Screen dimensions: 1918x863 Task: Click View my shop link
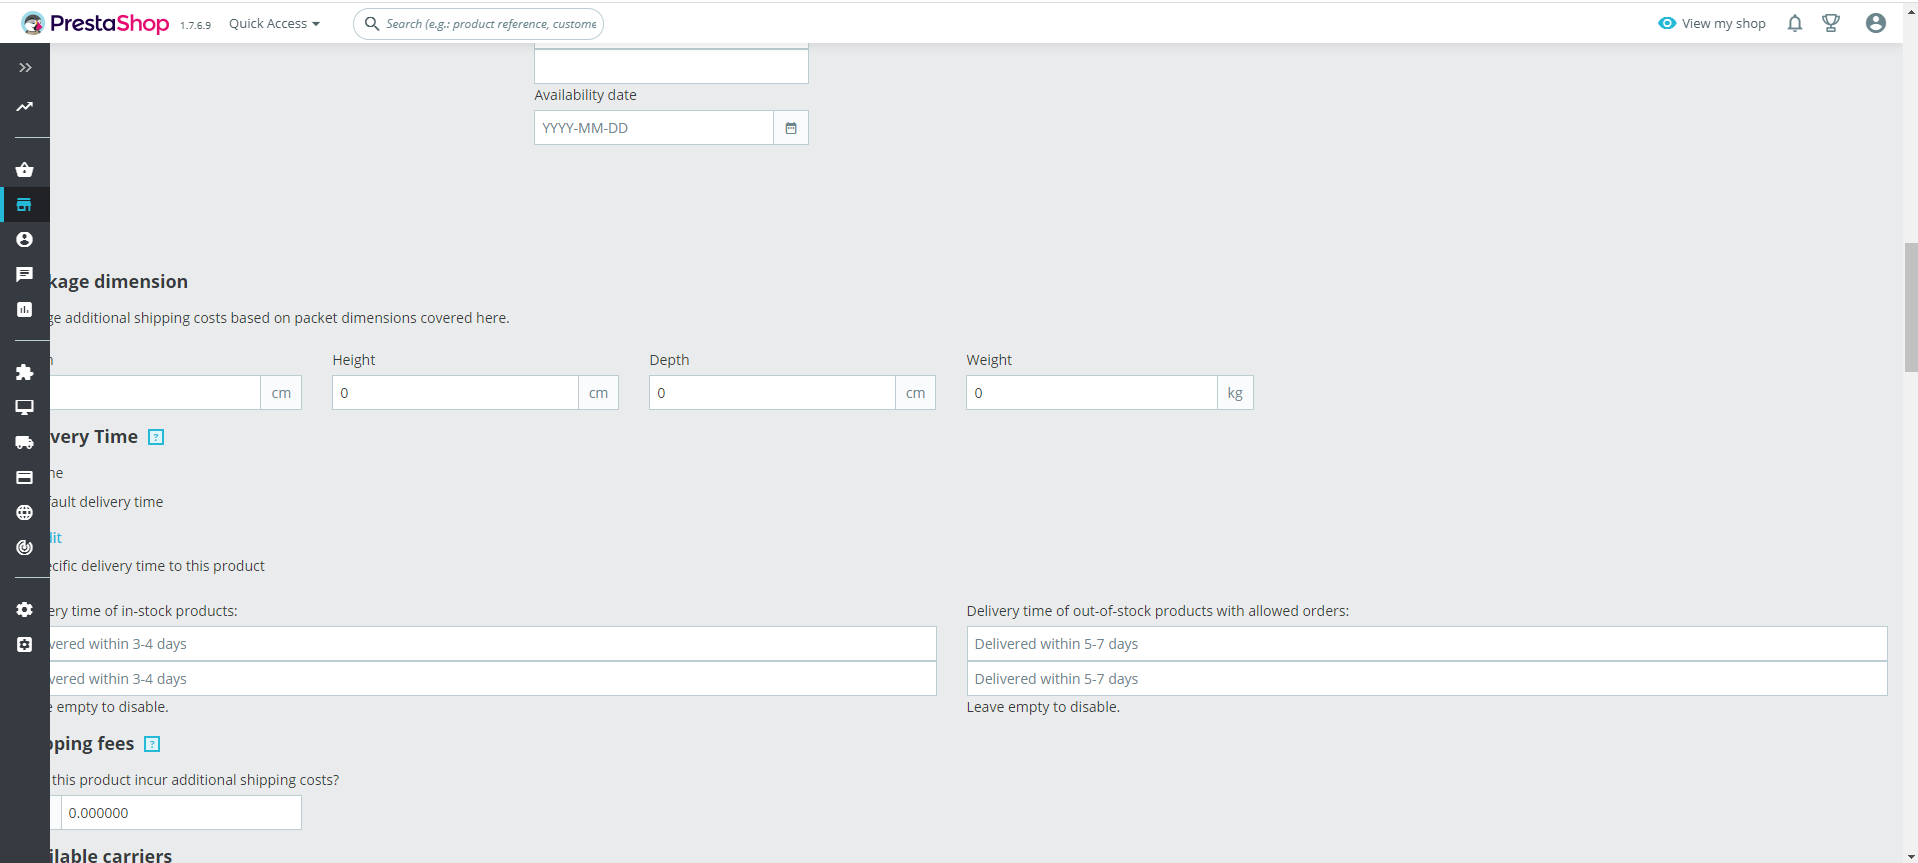pyautogui.click(x=1712, y=23)
